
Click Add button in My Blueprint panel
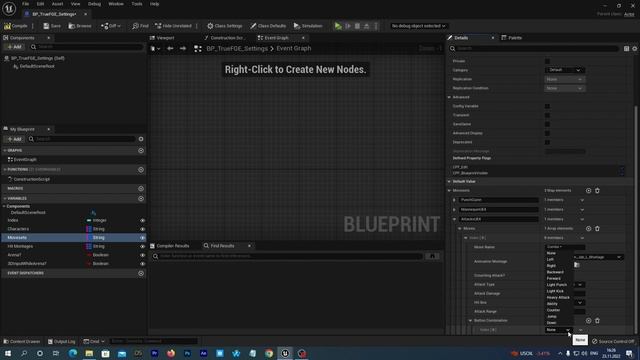[14, 139]
